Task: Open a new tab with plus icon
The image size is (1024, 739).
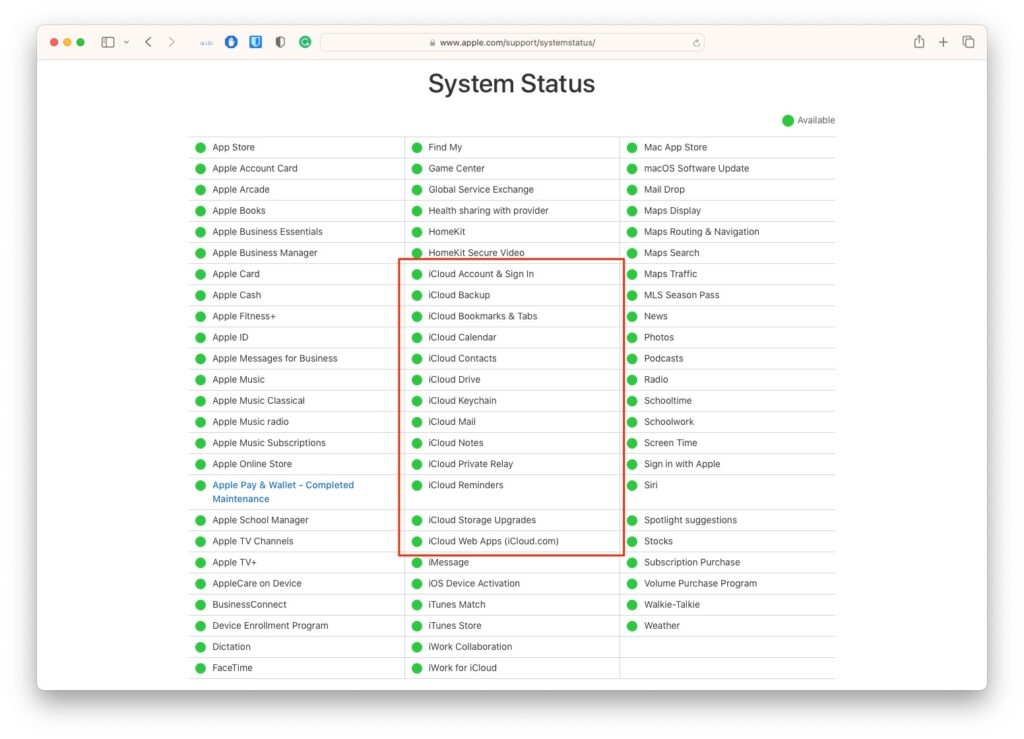Action: pos(943,42)
